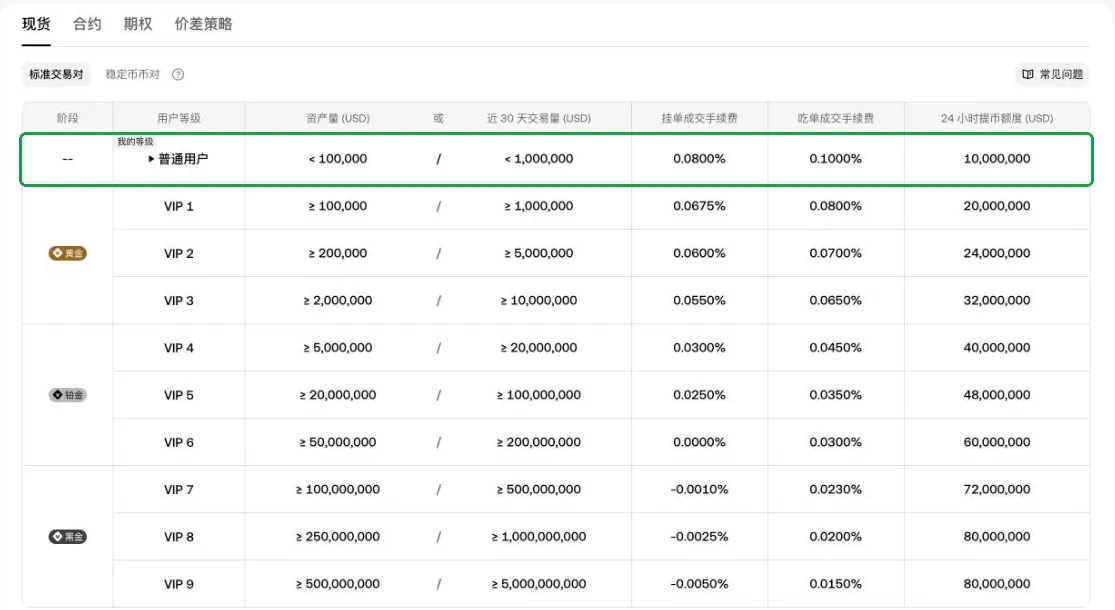
Task: Click maker fee -0.0050%
Action: tap(700, 584)
